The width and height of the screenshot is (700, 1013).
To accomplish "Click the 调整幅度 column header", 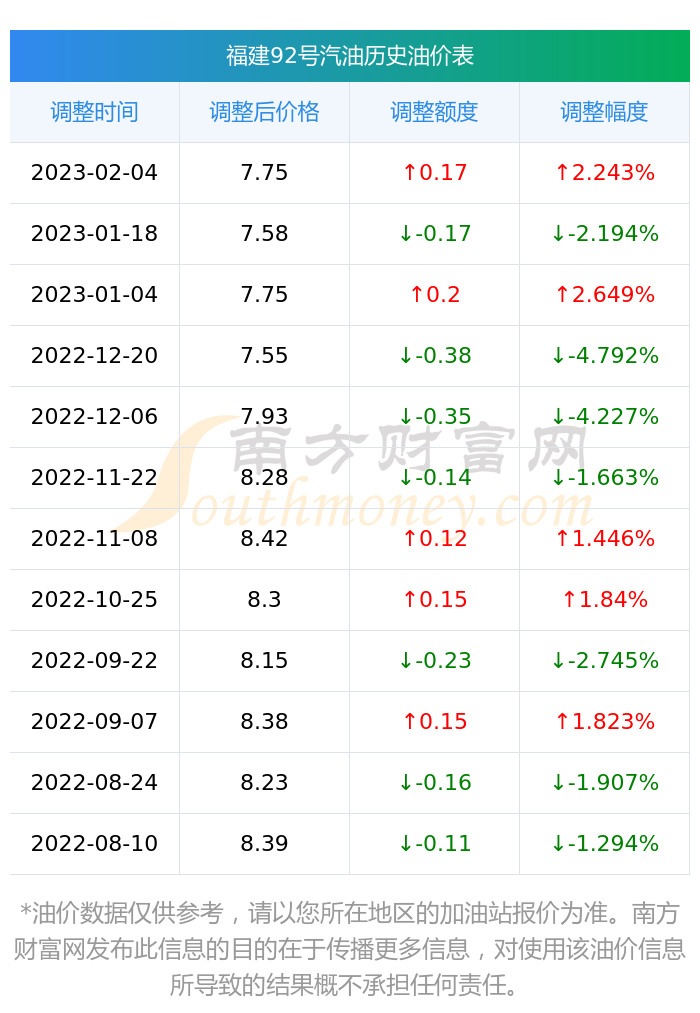I will [x=604, y=112].
